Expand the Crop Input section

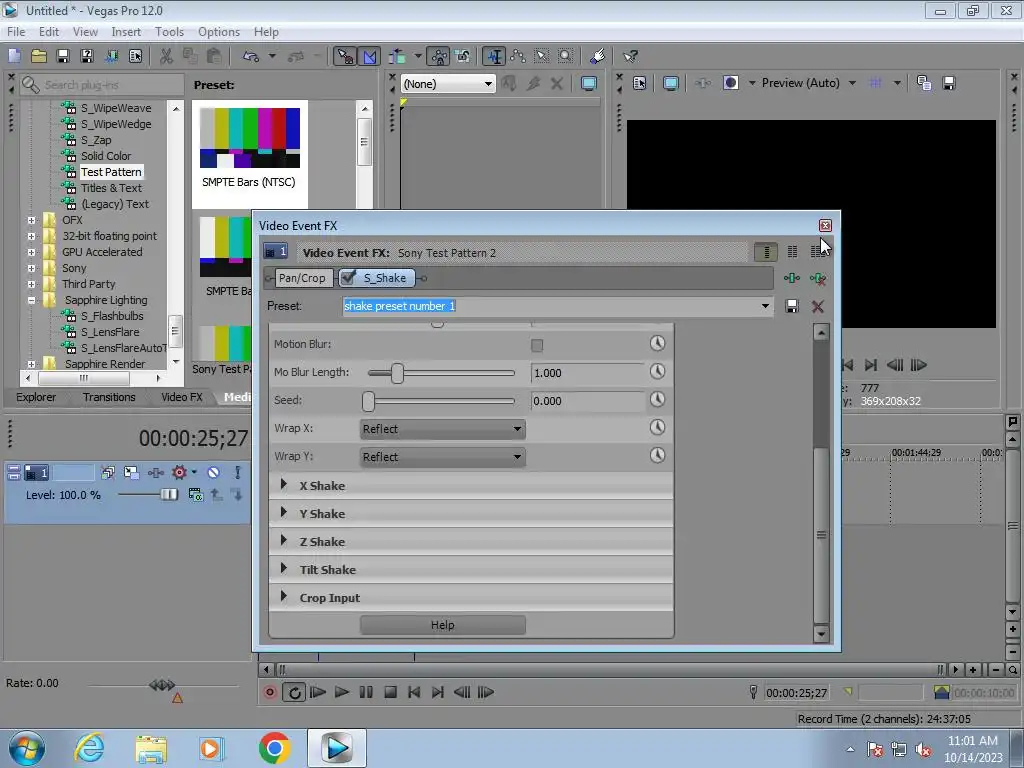[x=283, y=597]
